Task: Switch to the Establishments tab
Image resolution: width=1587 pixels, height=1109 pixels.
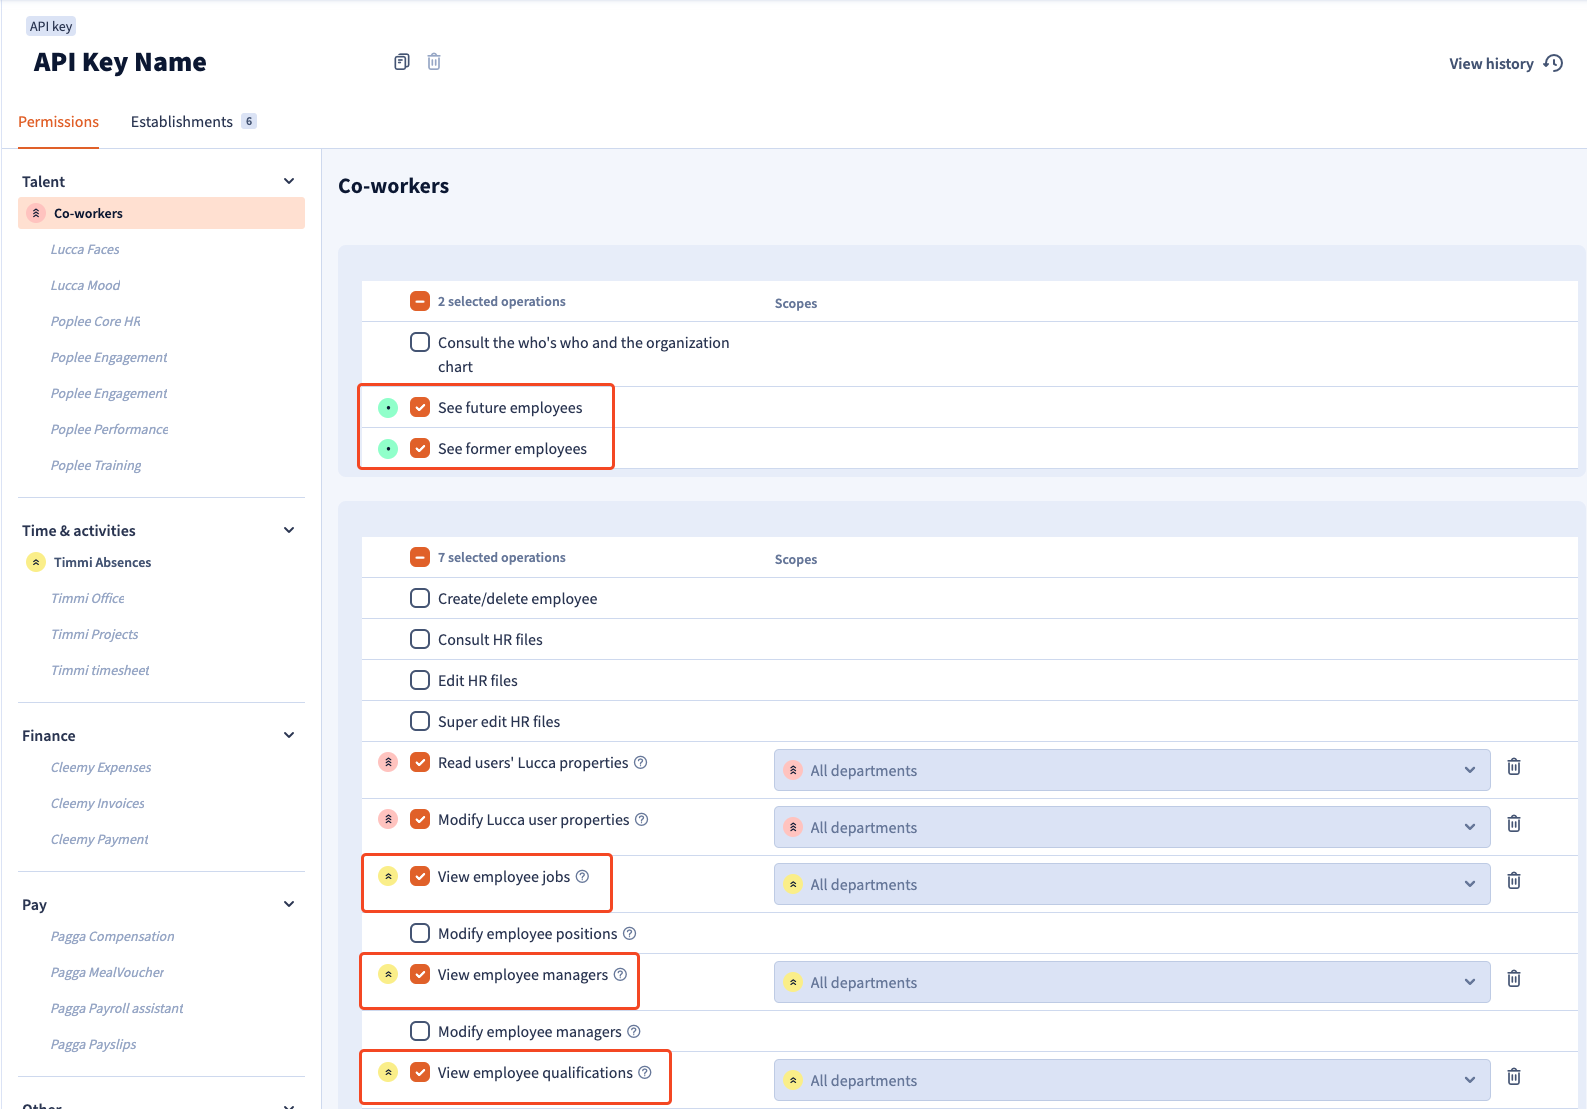Action: coord(182,122)
